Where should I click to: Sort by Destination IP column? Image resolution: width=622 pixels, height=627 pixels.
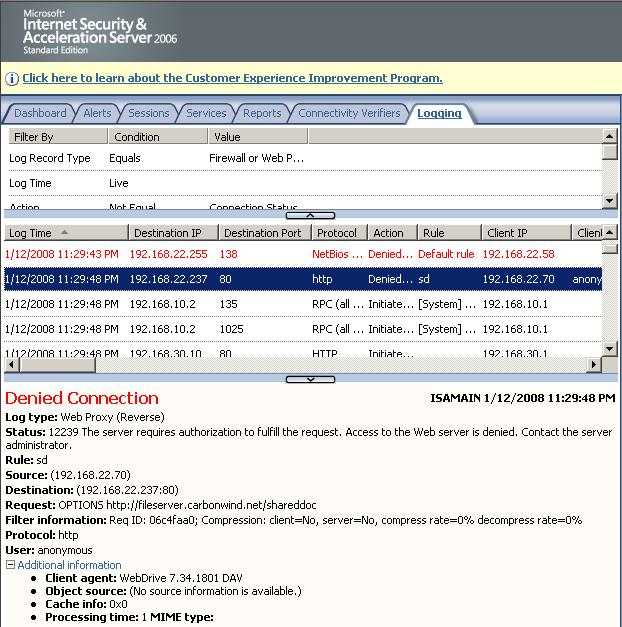173,233
